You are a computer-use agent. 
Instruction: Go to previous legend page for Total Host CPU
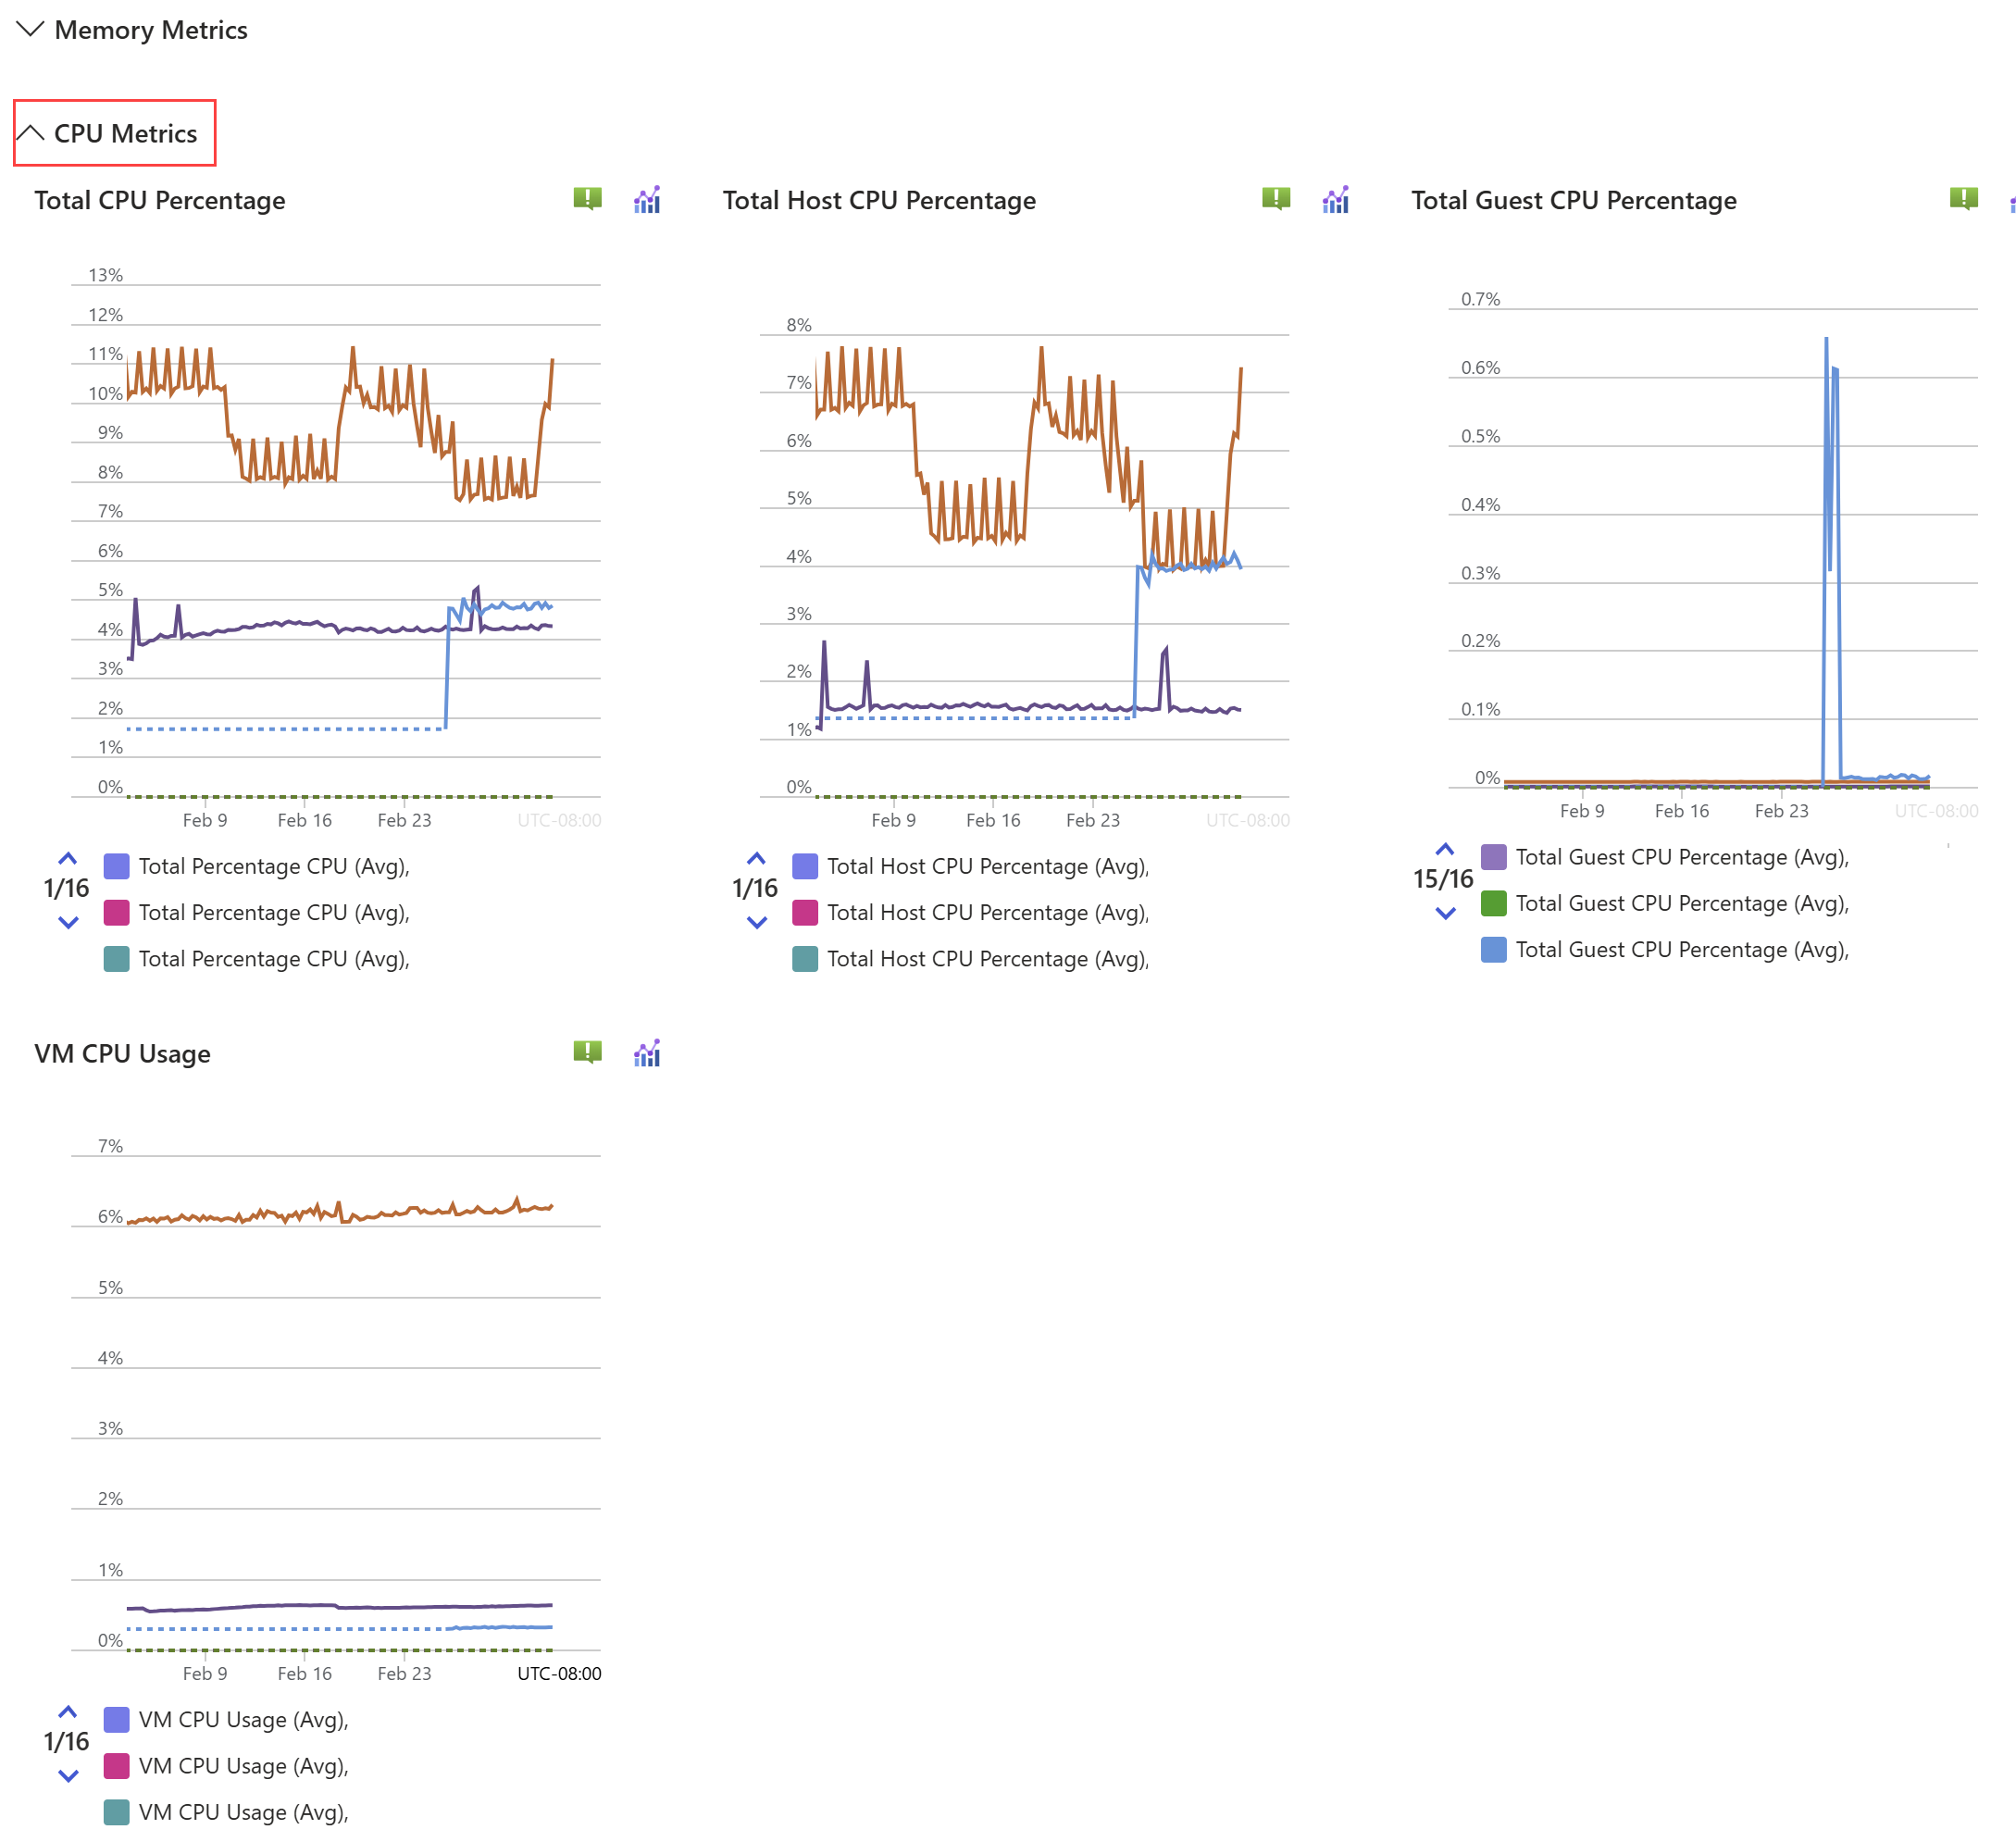[x=756, y=858]
